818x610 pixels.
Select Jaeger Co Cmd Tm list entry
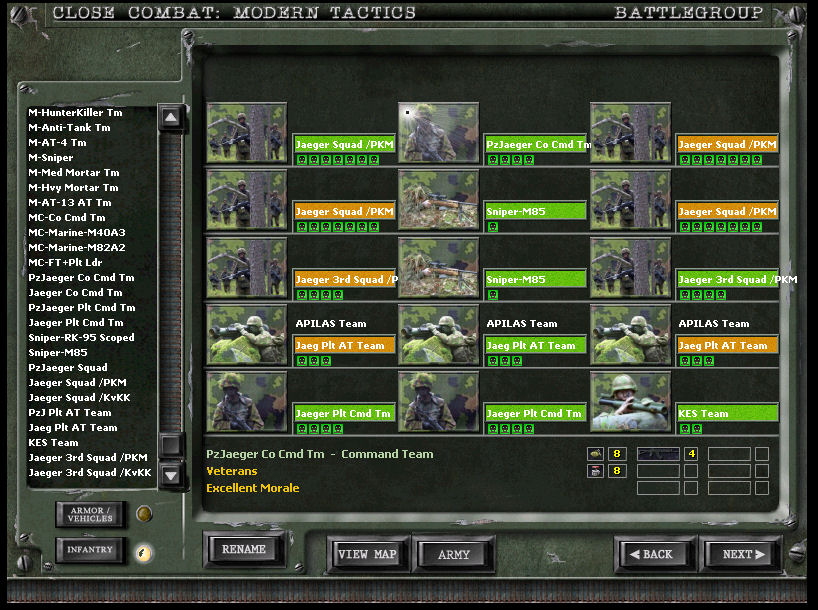(x=75, y=293)
